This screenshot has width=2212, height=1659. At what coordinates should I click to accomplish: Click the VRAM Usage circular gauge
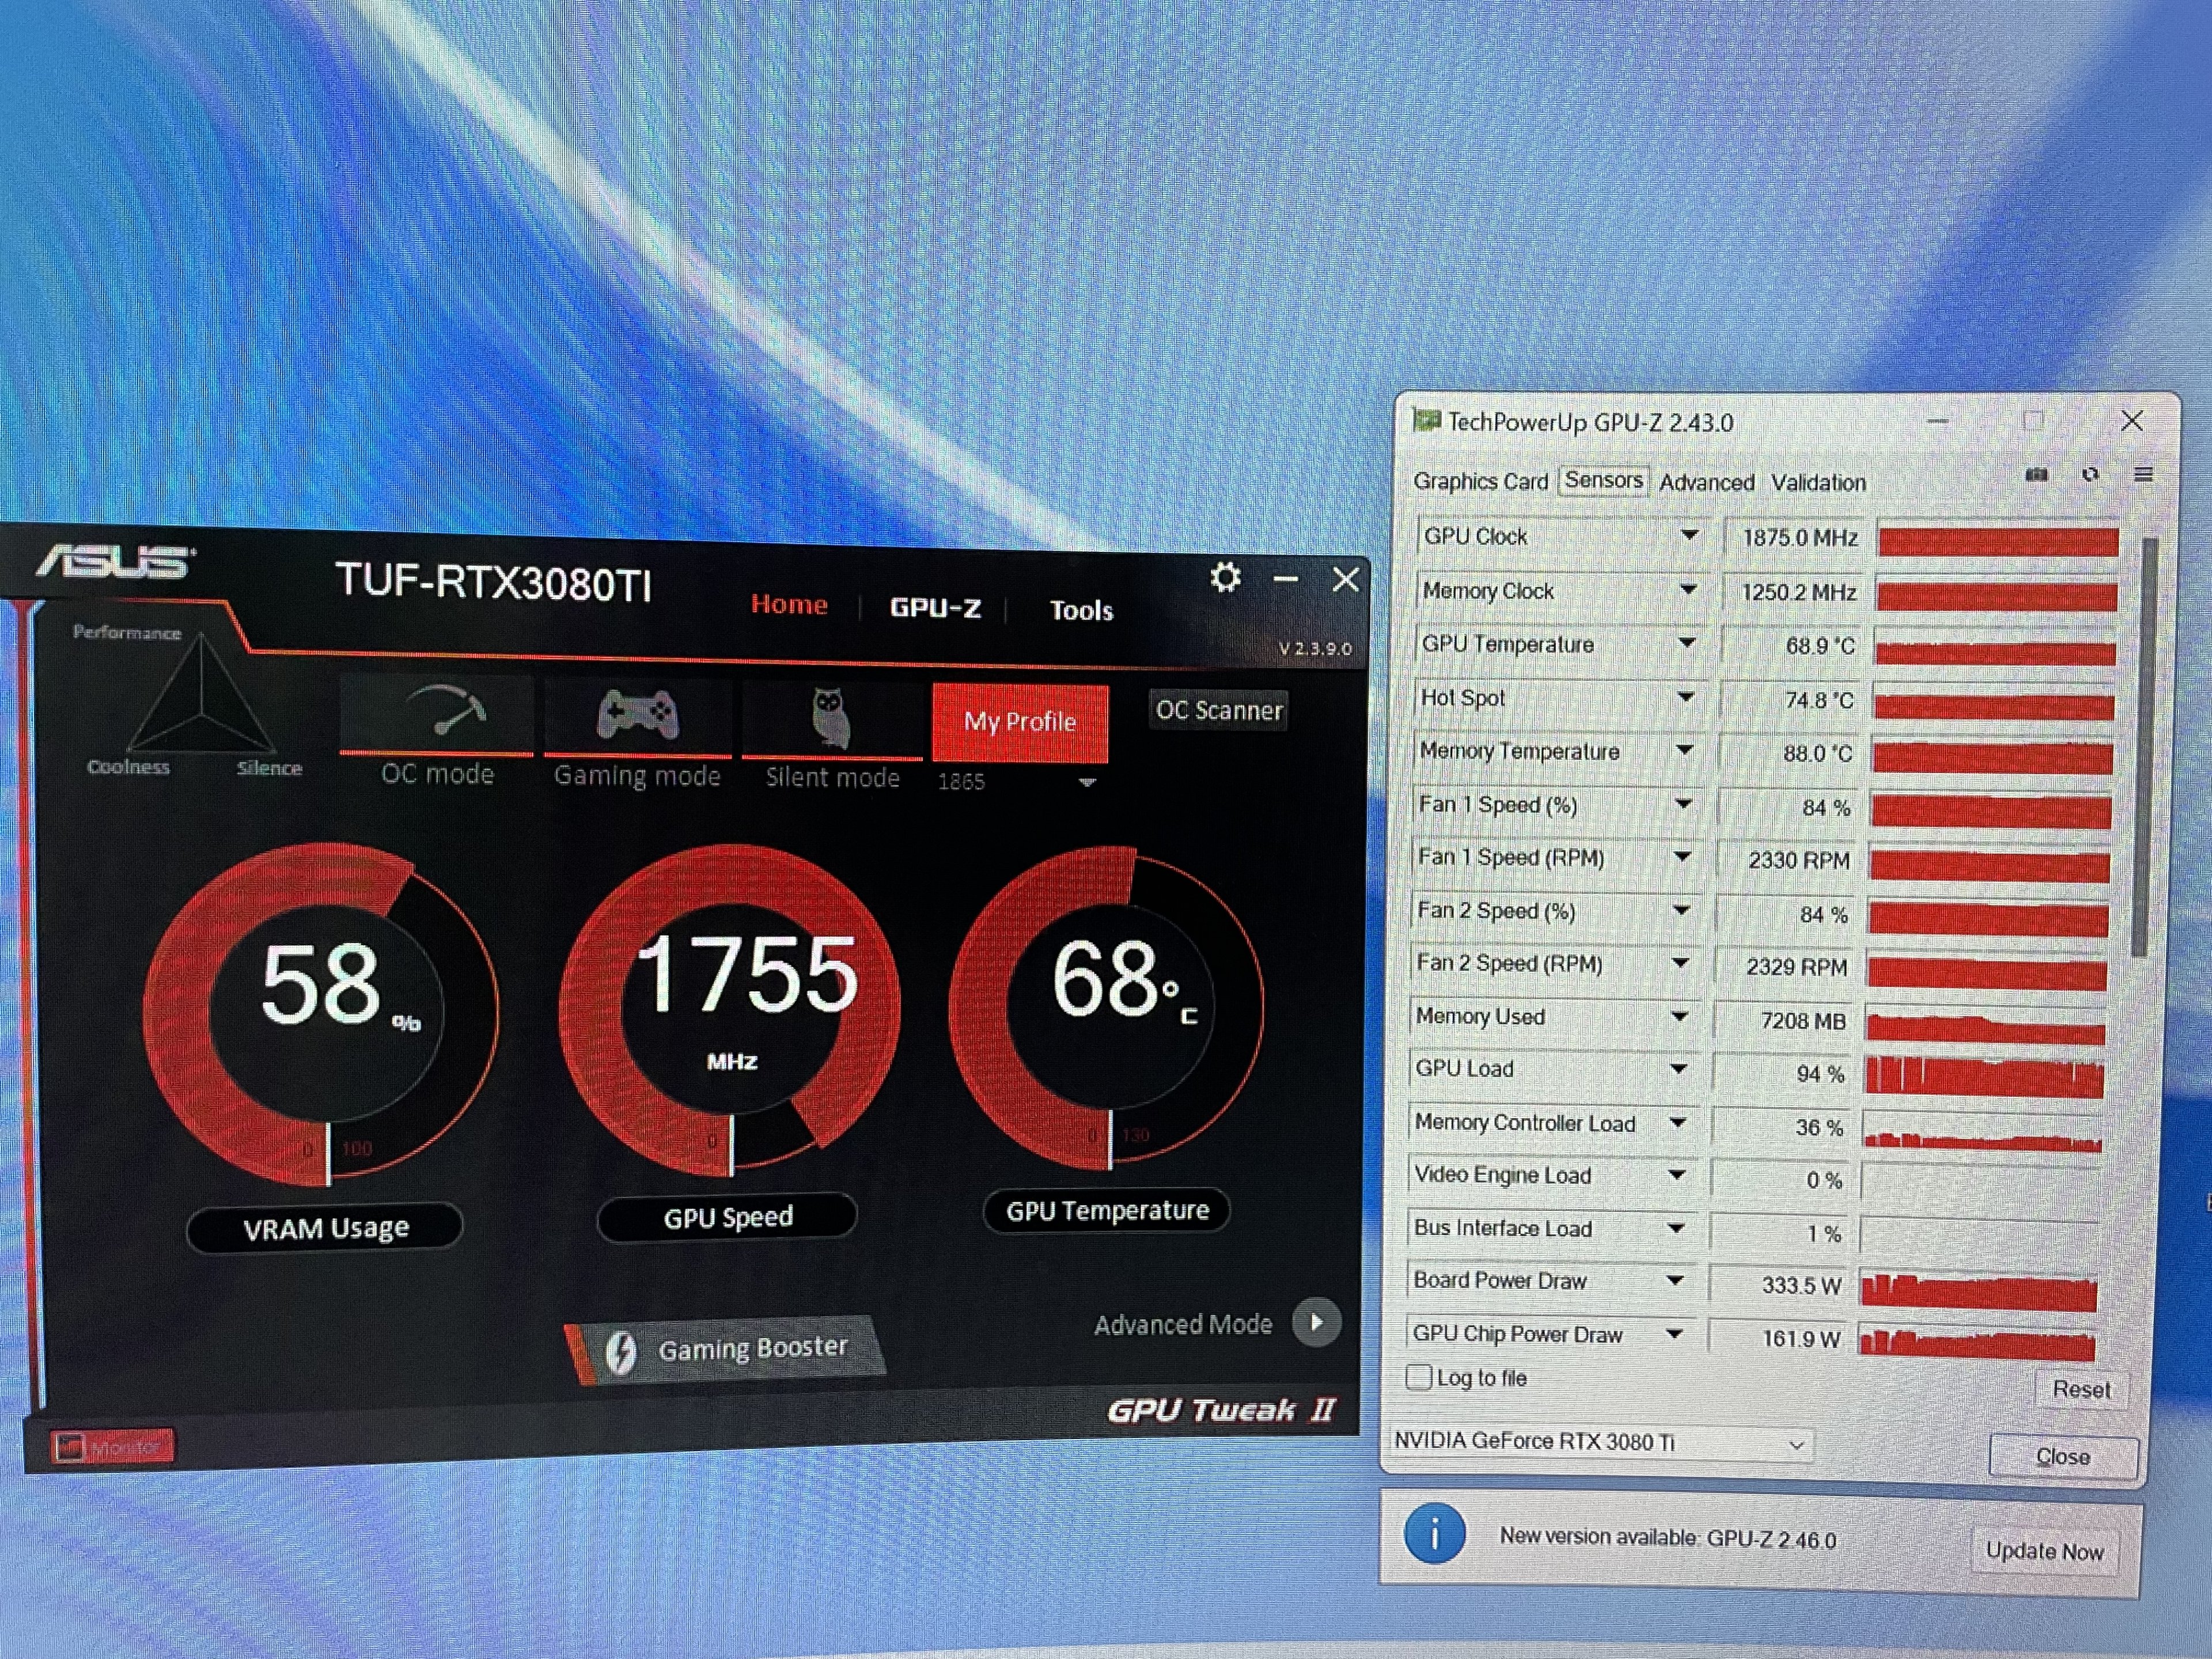pyautogui.click(x=321, y=1014)
